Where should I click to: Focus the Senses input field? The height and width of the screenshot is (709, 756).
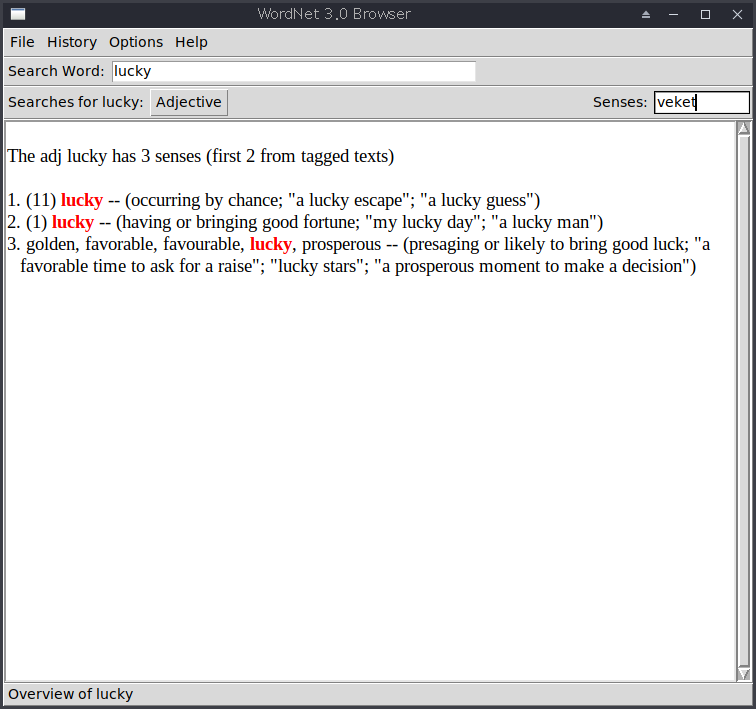(x=702, y=102)
